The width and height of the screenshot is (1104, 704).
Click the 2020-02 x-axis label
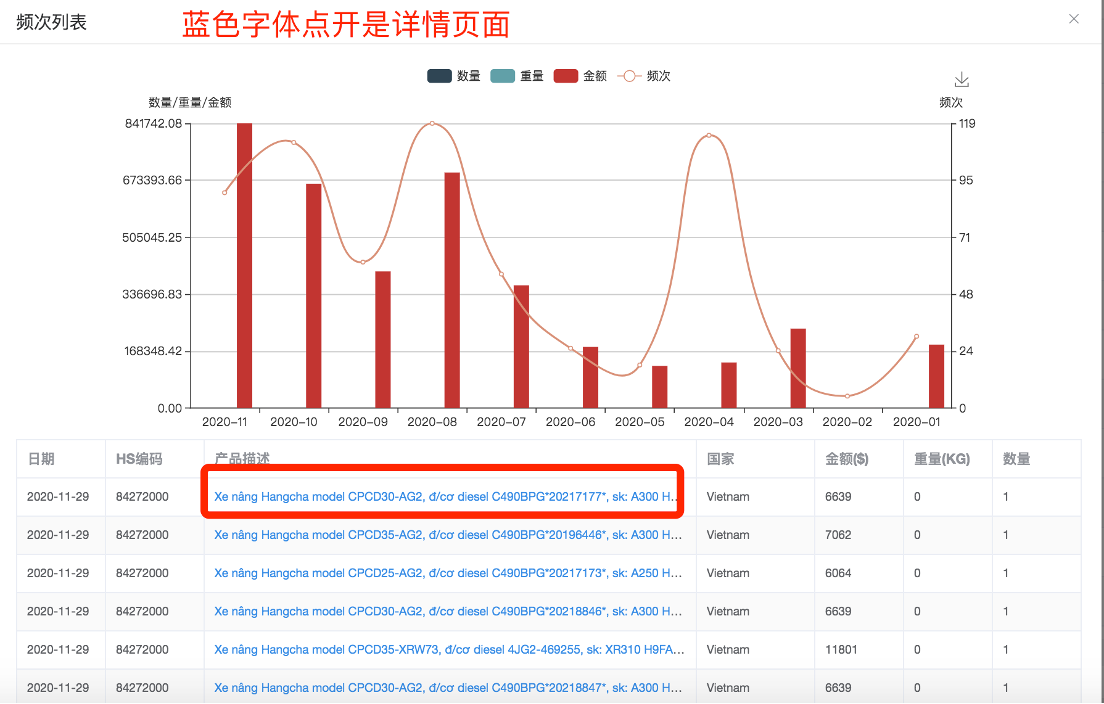(847, 422)
